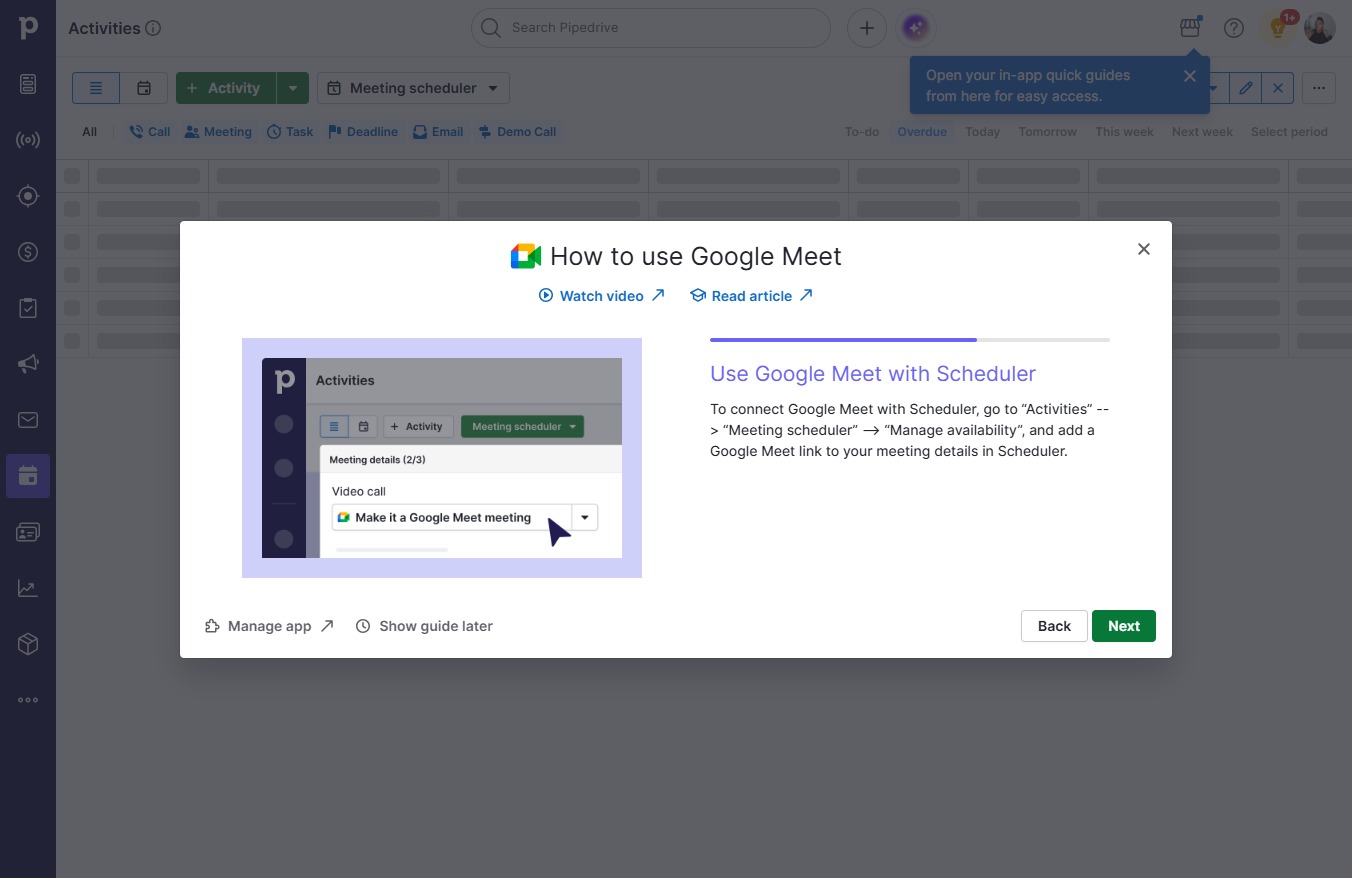Open the radar icon in the sidebar
Screen dimensions: 1352x878
pyautogui.click(x=28, y=140)
